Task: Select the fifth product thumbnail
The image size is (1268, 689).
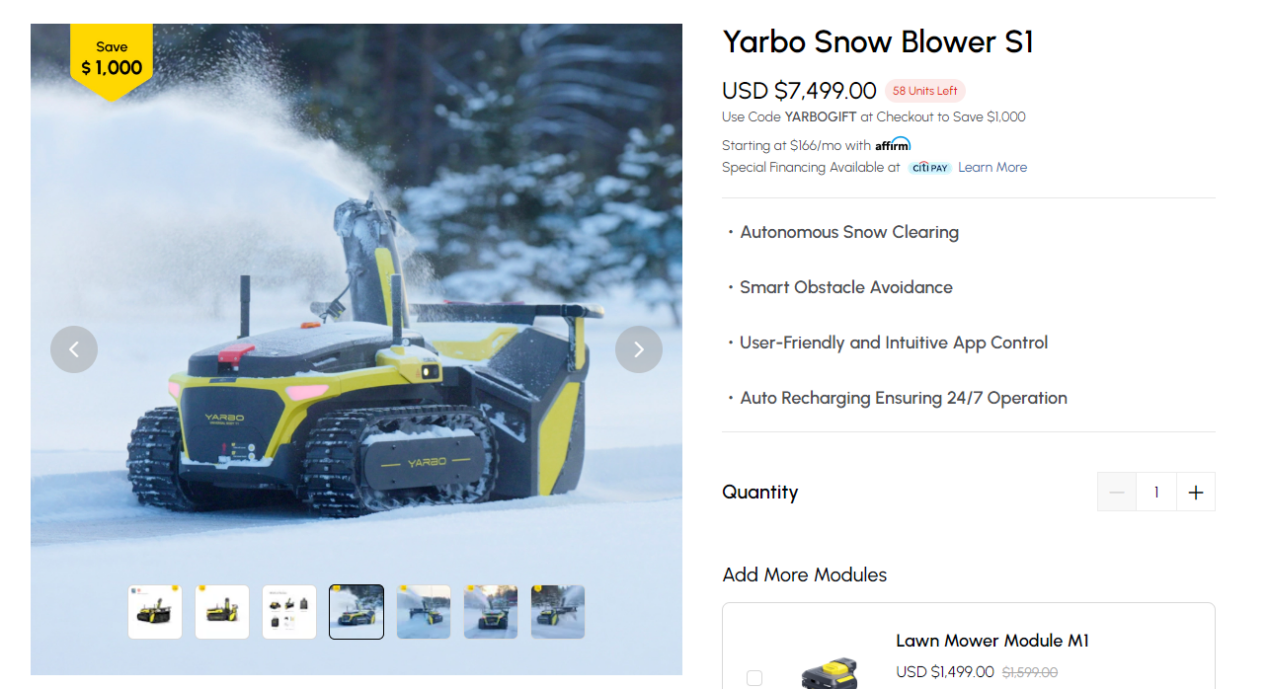Action: (424, 612)
